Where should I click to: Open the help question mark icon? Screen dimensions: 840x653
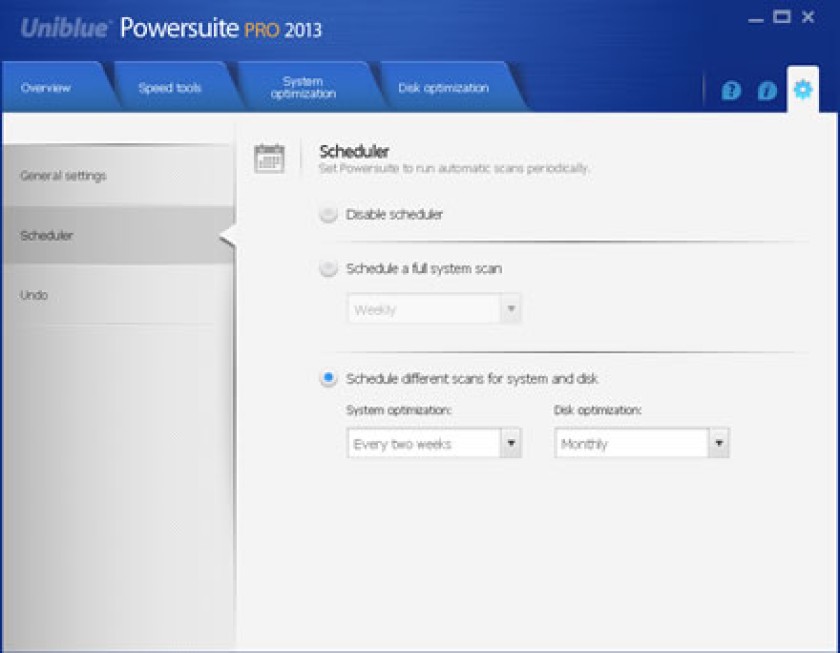coord(731,90)
